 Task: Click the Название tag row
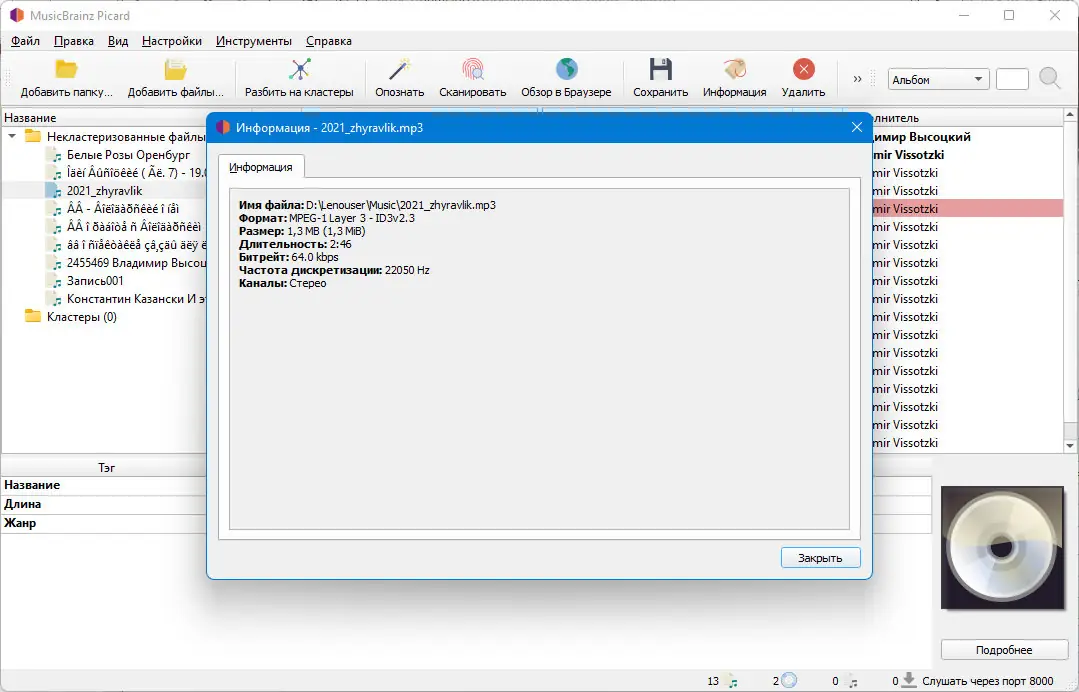coord(104,485)
